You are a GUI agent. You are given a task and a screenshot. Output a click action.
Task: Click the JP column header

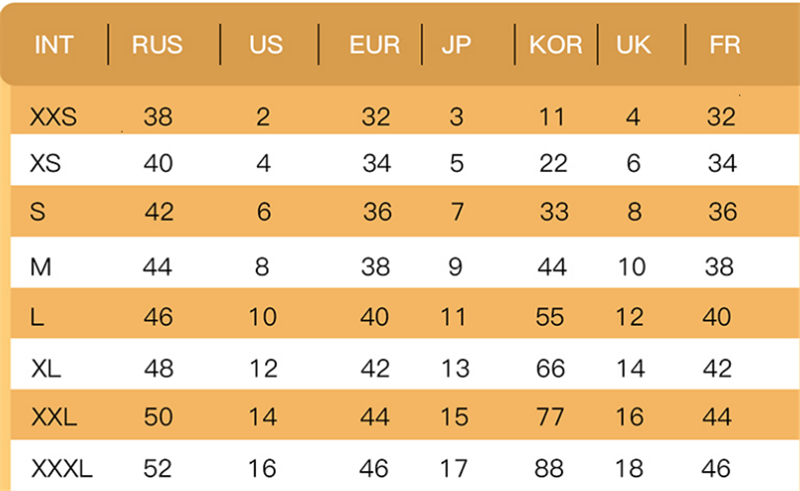click(457, 45)
